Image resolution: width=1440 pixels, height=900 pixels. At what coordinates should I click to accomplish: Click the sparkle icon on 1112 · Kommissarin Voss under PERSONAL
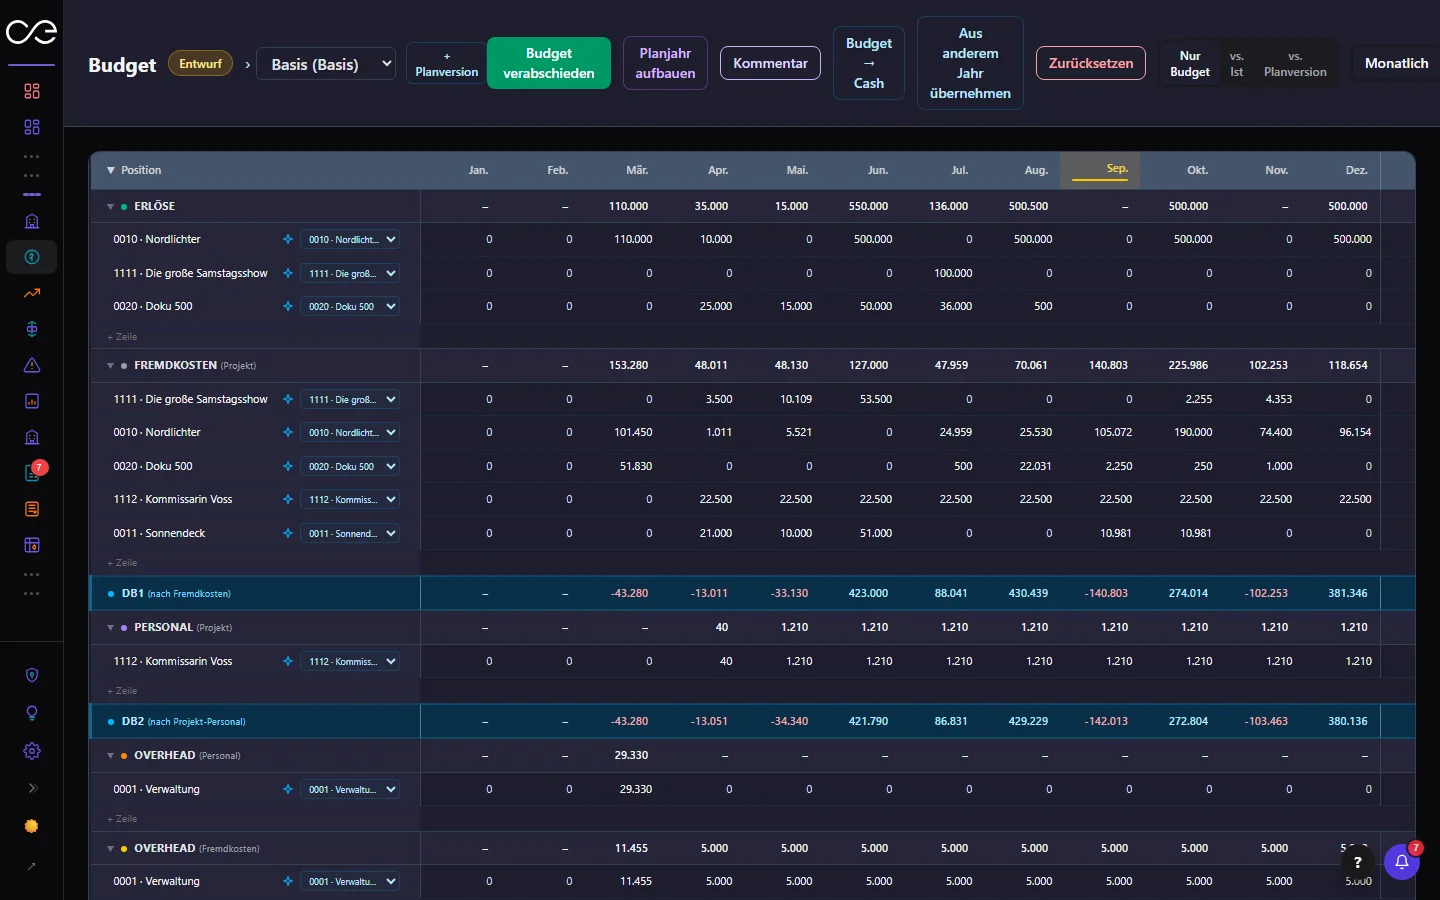click(288, 661)
